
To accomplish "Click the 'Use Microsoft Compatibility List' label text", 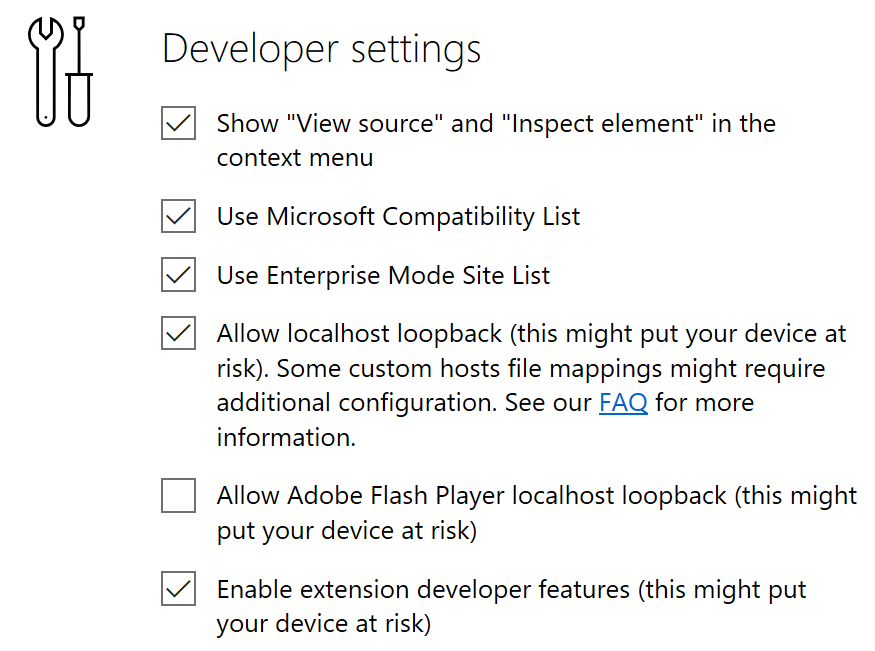I will pyautogui.click(x=398, y=217).
